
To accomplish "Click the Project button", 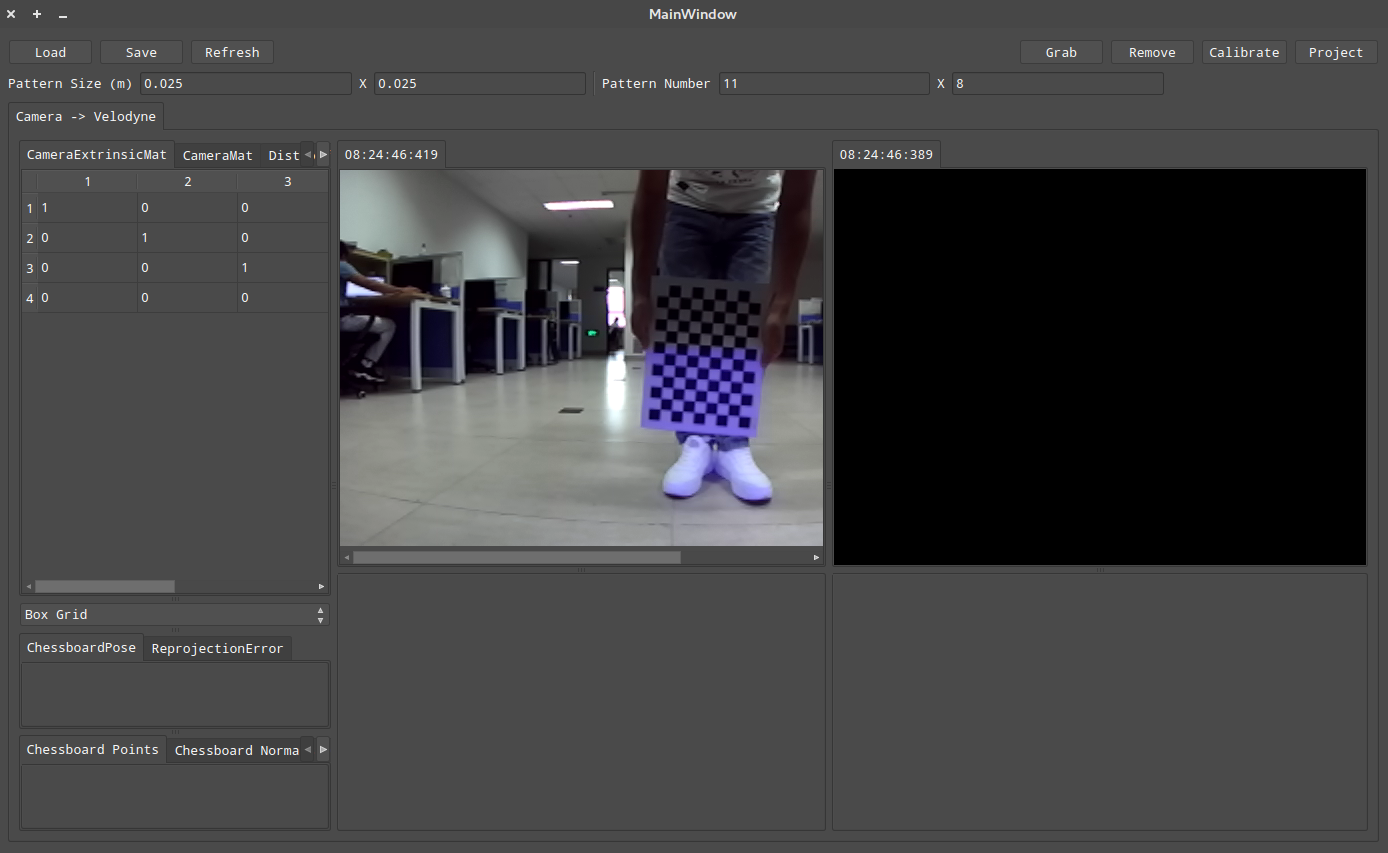I will (x=1335, y=52).
